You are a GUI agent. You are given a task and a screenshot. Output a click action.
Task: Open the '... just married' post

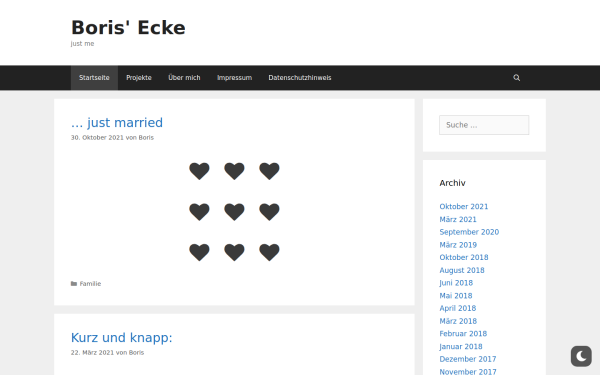pos(117,122)
